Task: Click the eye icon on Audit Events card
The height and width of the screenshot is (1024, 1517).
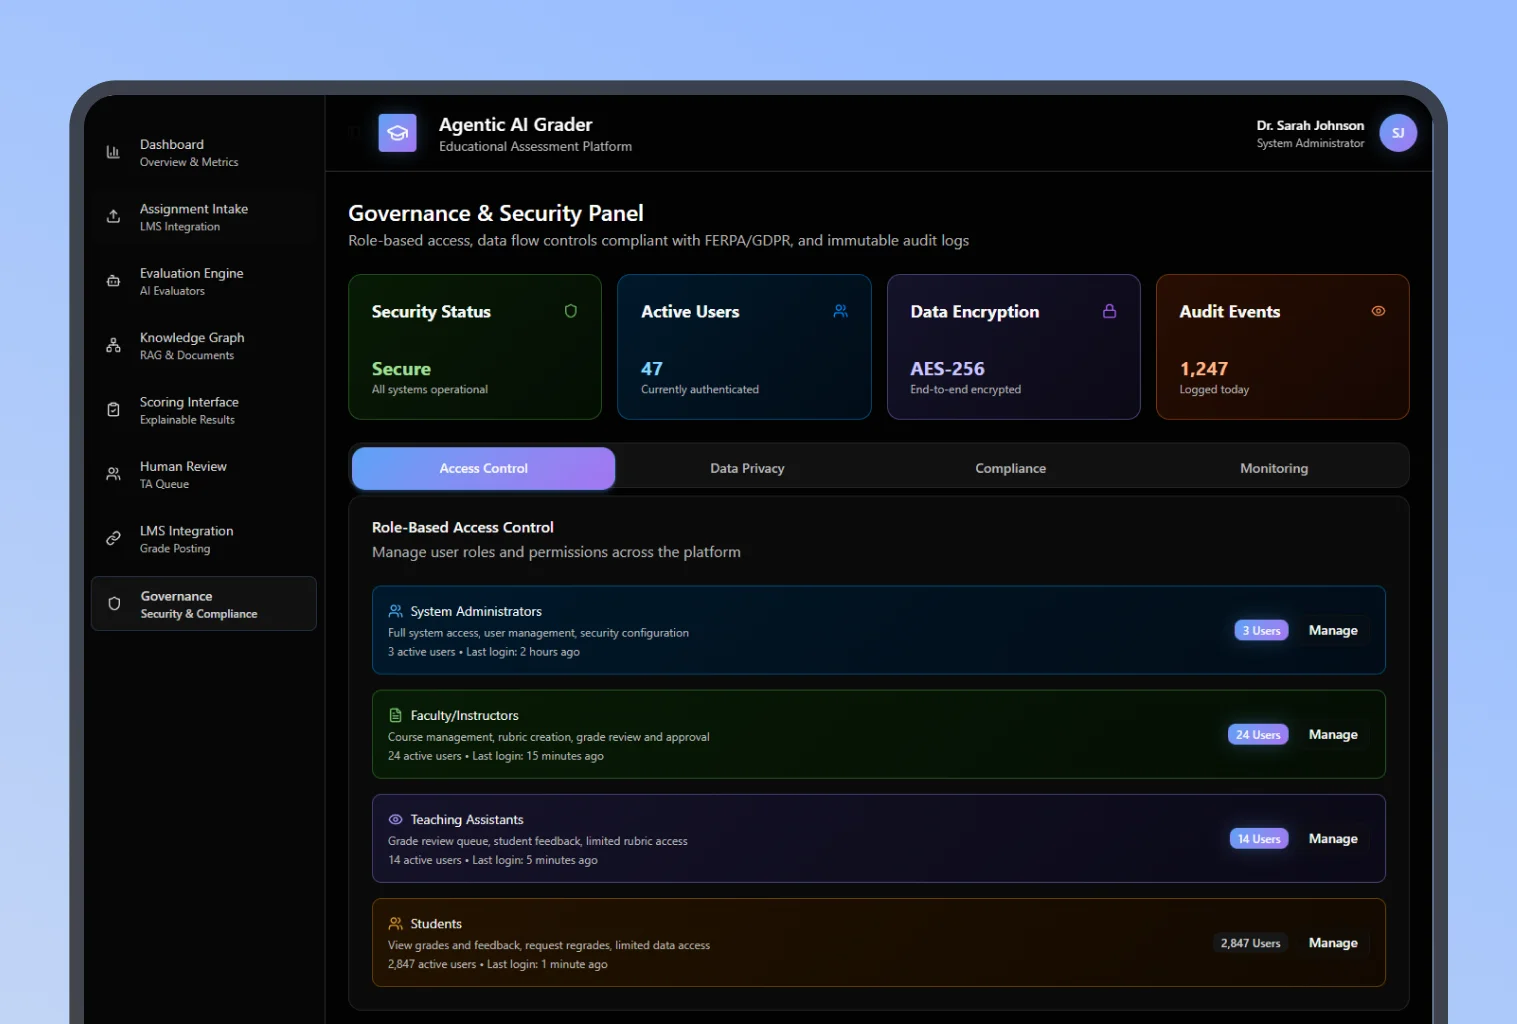Action: (1378, 311)
